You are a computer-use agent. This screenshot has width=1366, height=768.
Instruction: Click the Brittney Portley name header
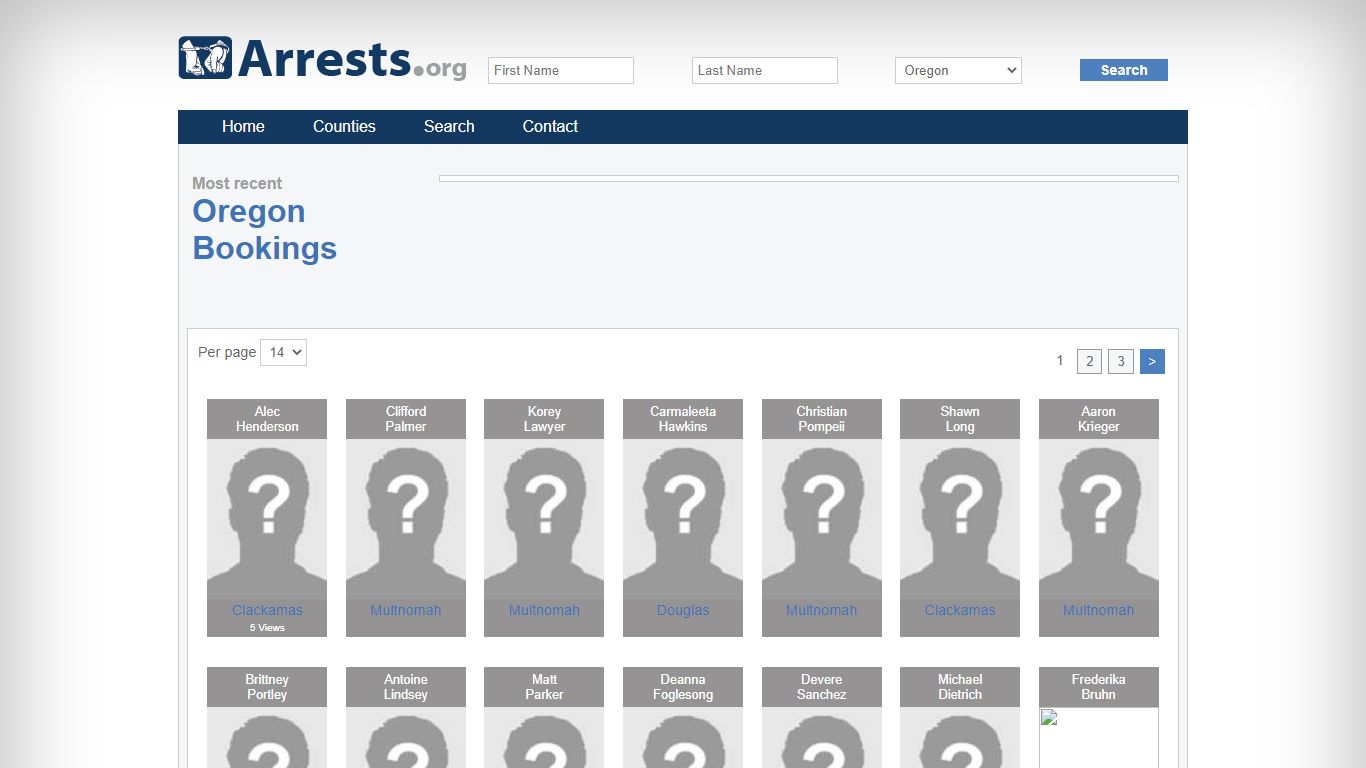coord(267,687)
